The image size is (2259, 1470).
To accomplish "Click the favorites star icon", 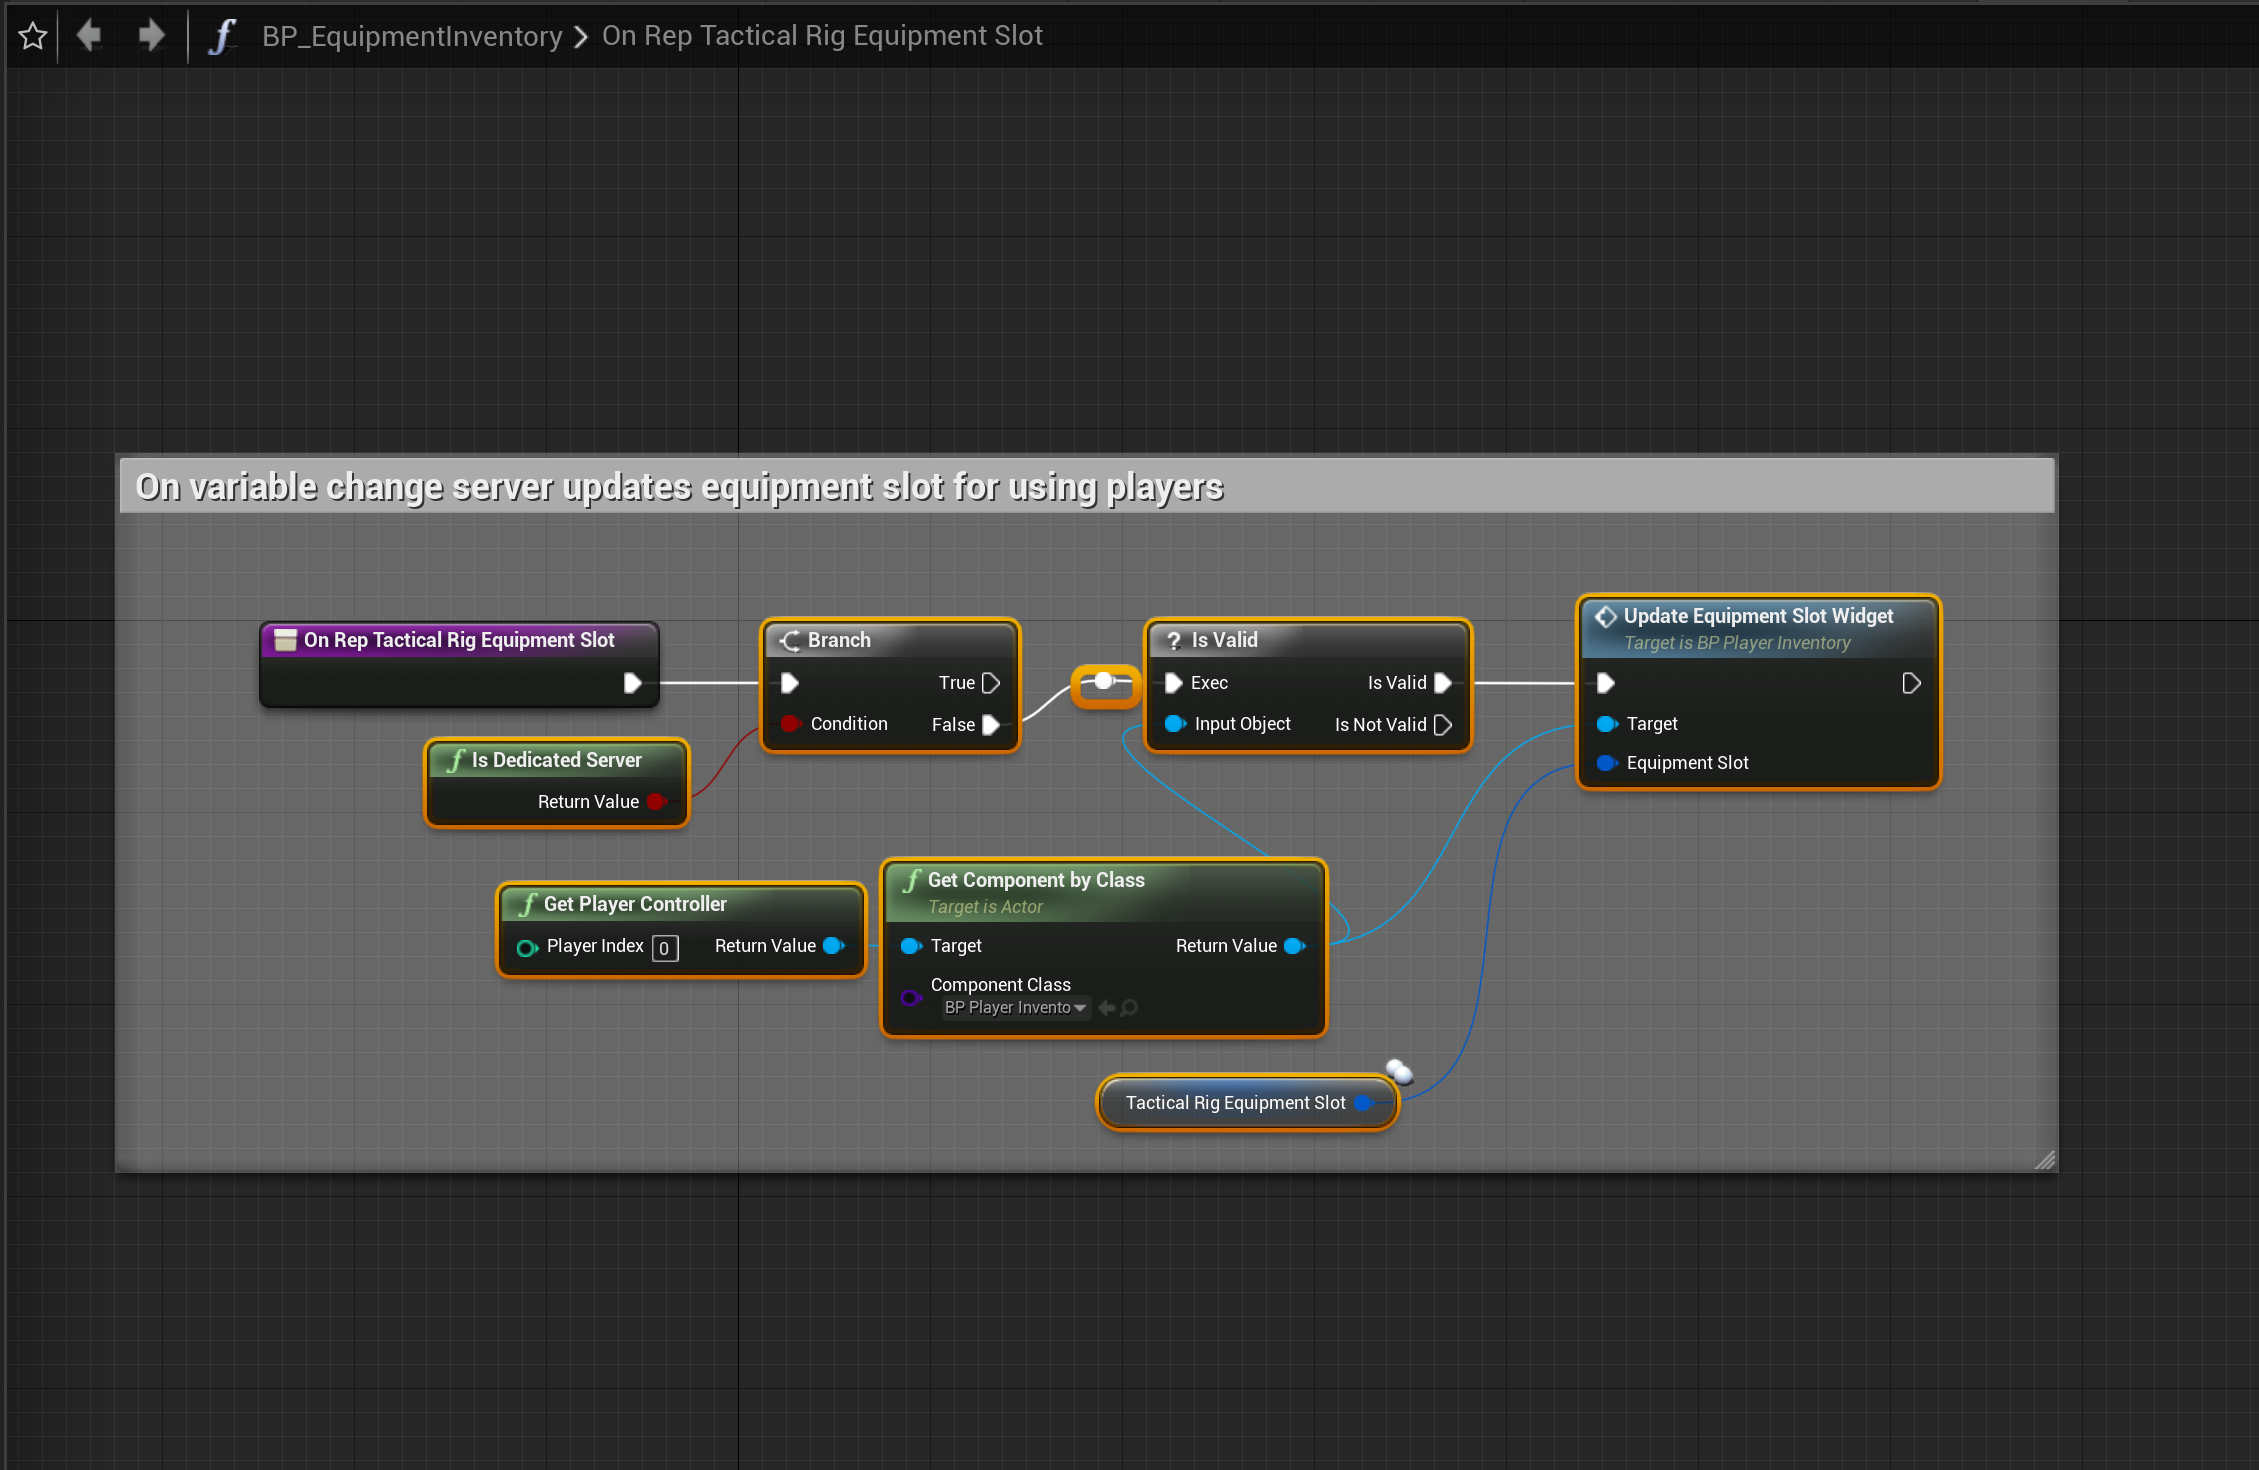I will click(33, 36).
